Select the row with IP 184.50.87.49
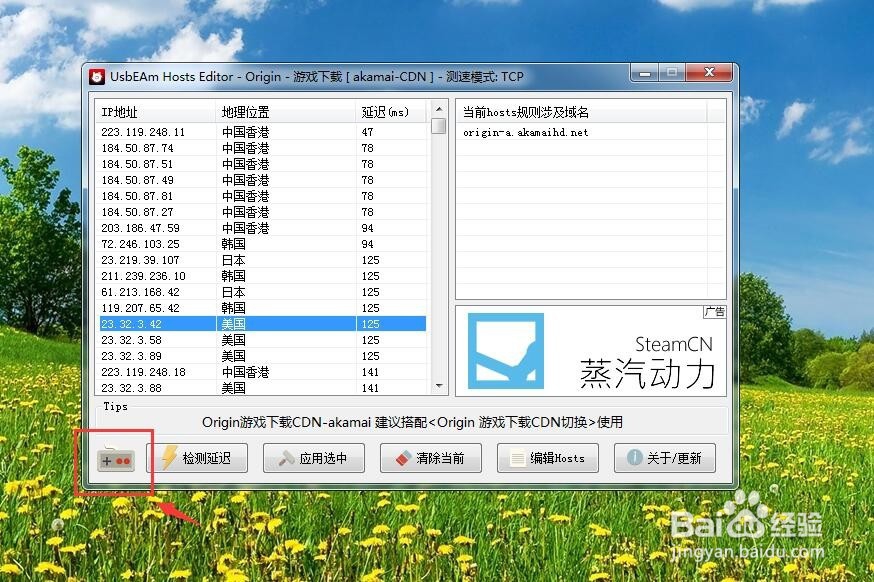874x582 pixels. [x=263, y=180]
